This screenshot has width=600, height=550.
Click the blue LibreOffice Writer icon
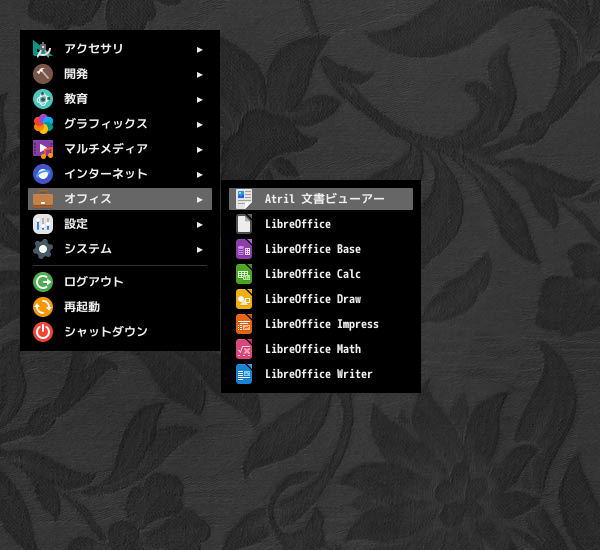244,374
